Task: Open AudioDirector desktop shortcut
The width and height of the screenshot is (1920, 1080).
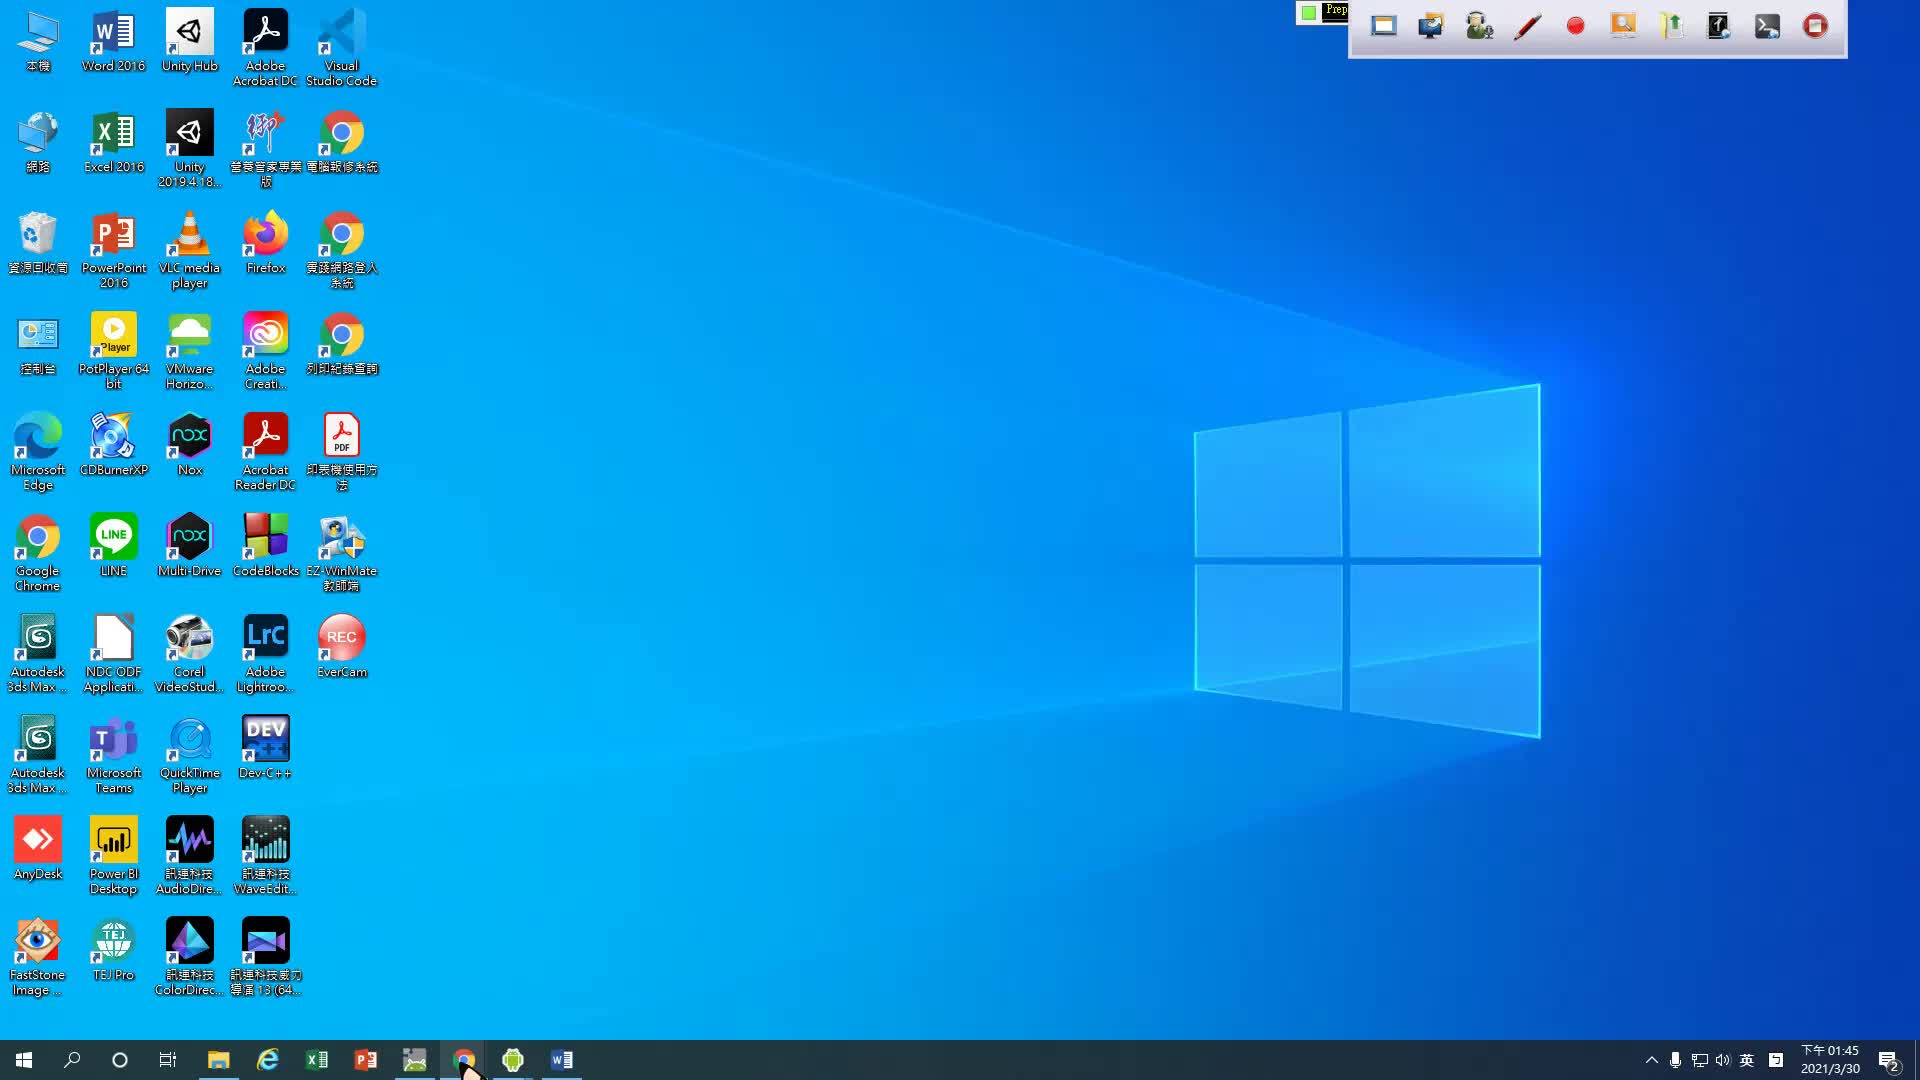Action: tap(189, 857)
